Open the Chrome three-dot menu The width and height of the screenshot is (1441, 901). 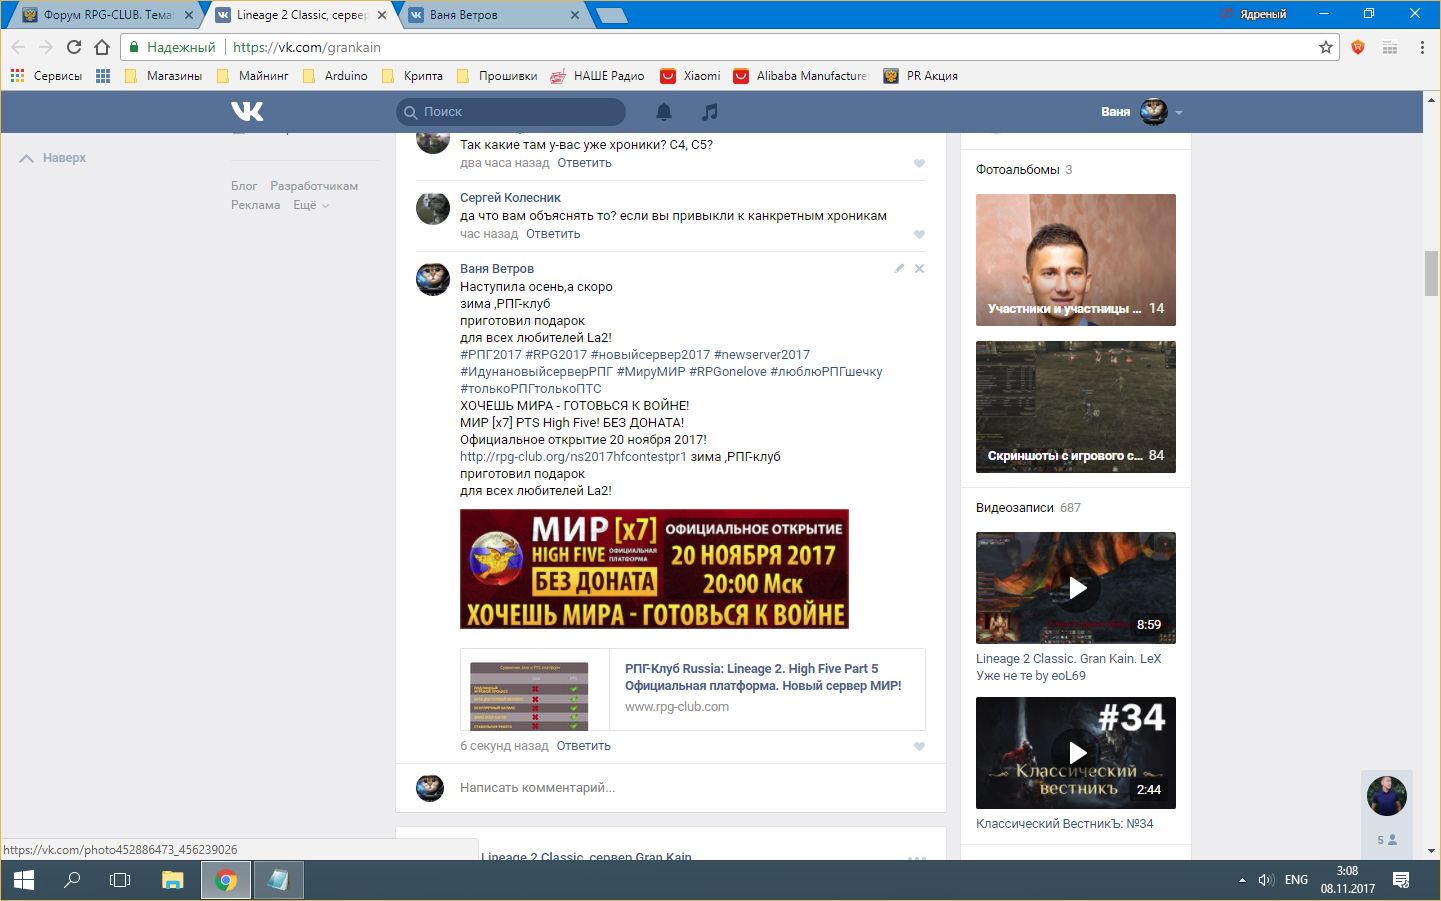coord(1422,47)
